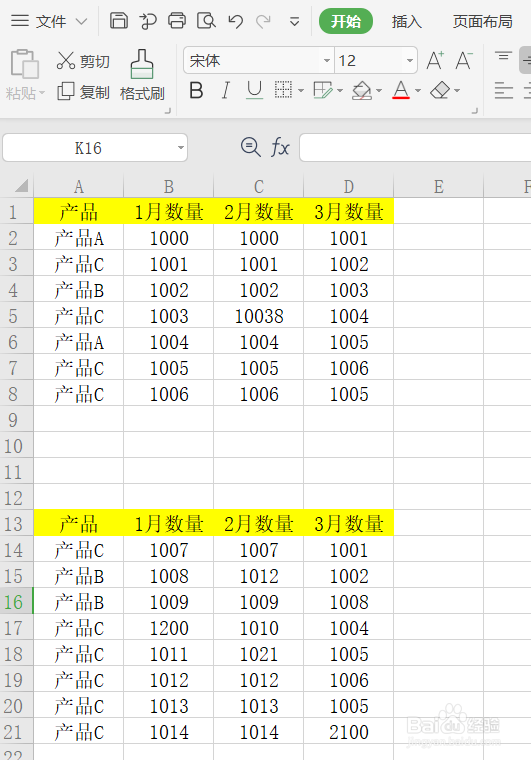Apply the red font color
This screenshot has width=531, height=760.
click(x=401, y=90)
